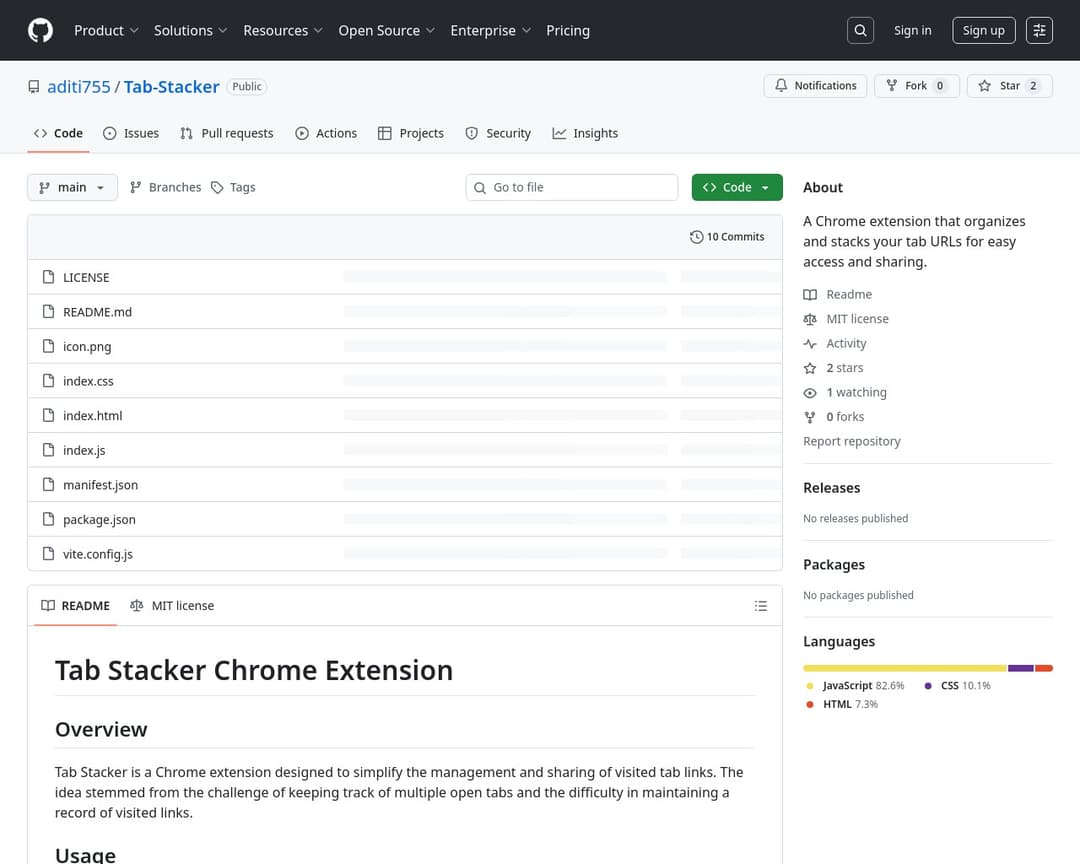Click the index.html file icon

[49, 415]
